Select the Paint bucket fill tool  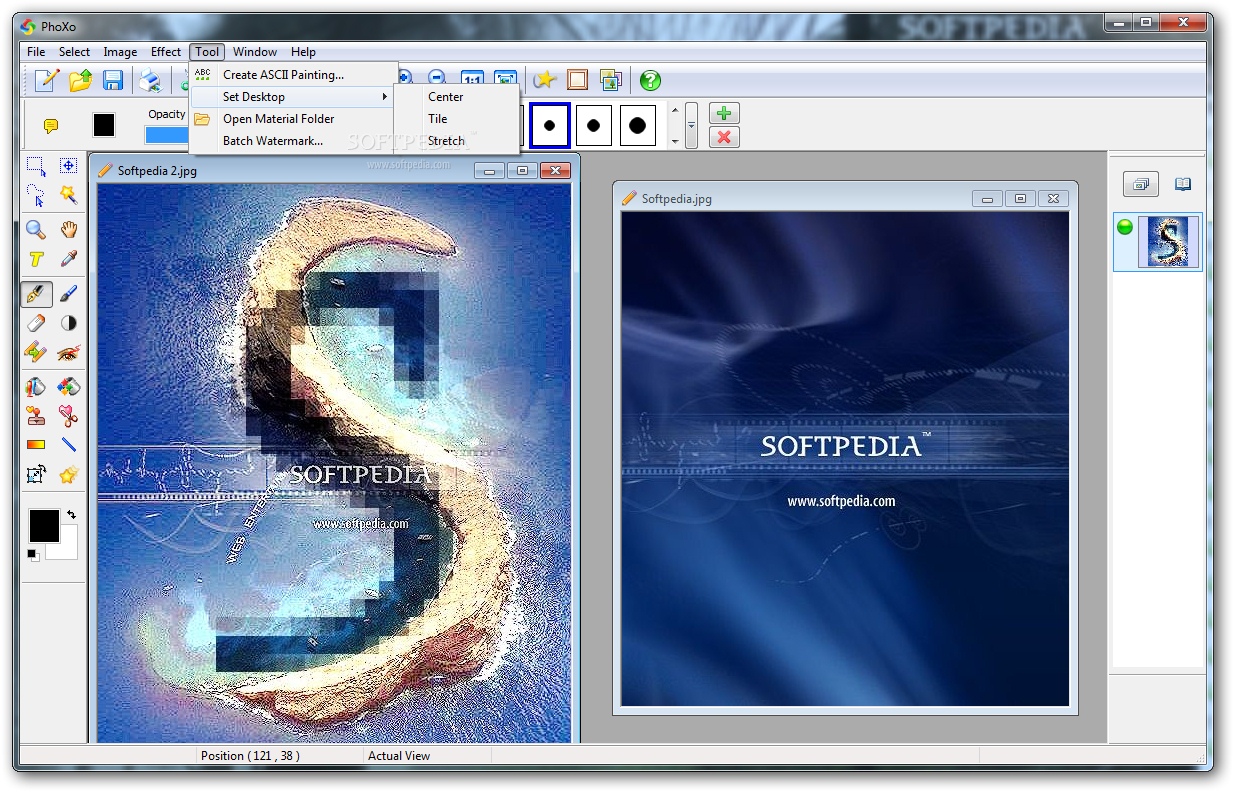click(x=36, y=387)
